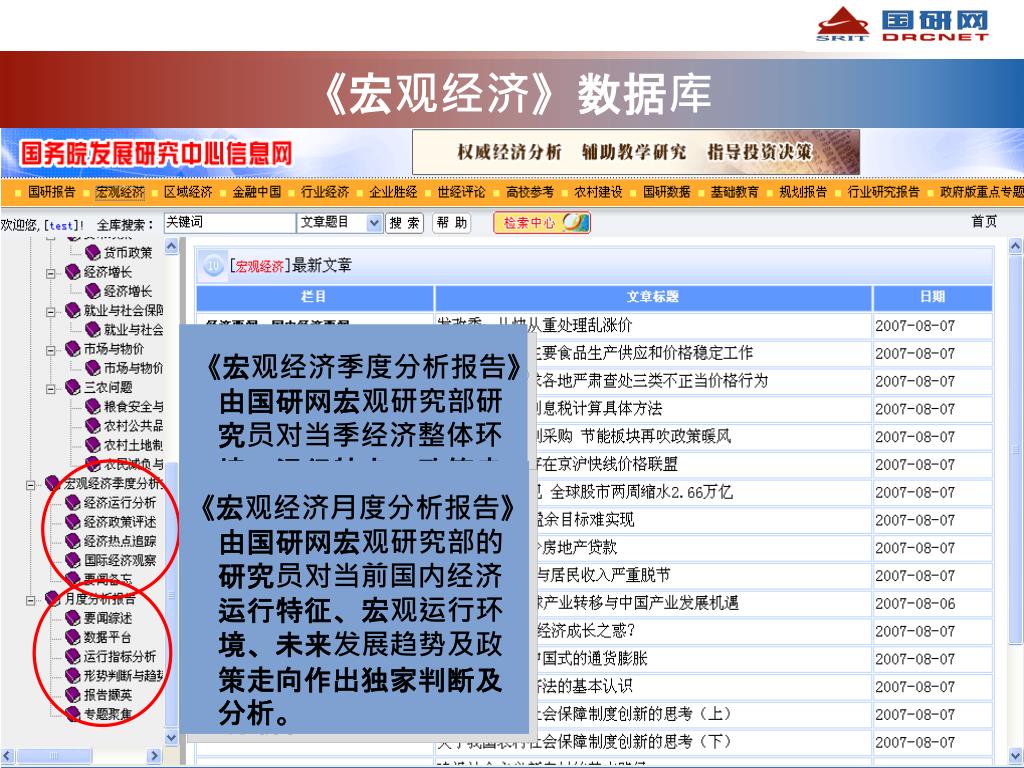
Task: Open 宏观经济 in the navigation bar
Action: click(x=120, y=192)
